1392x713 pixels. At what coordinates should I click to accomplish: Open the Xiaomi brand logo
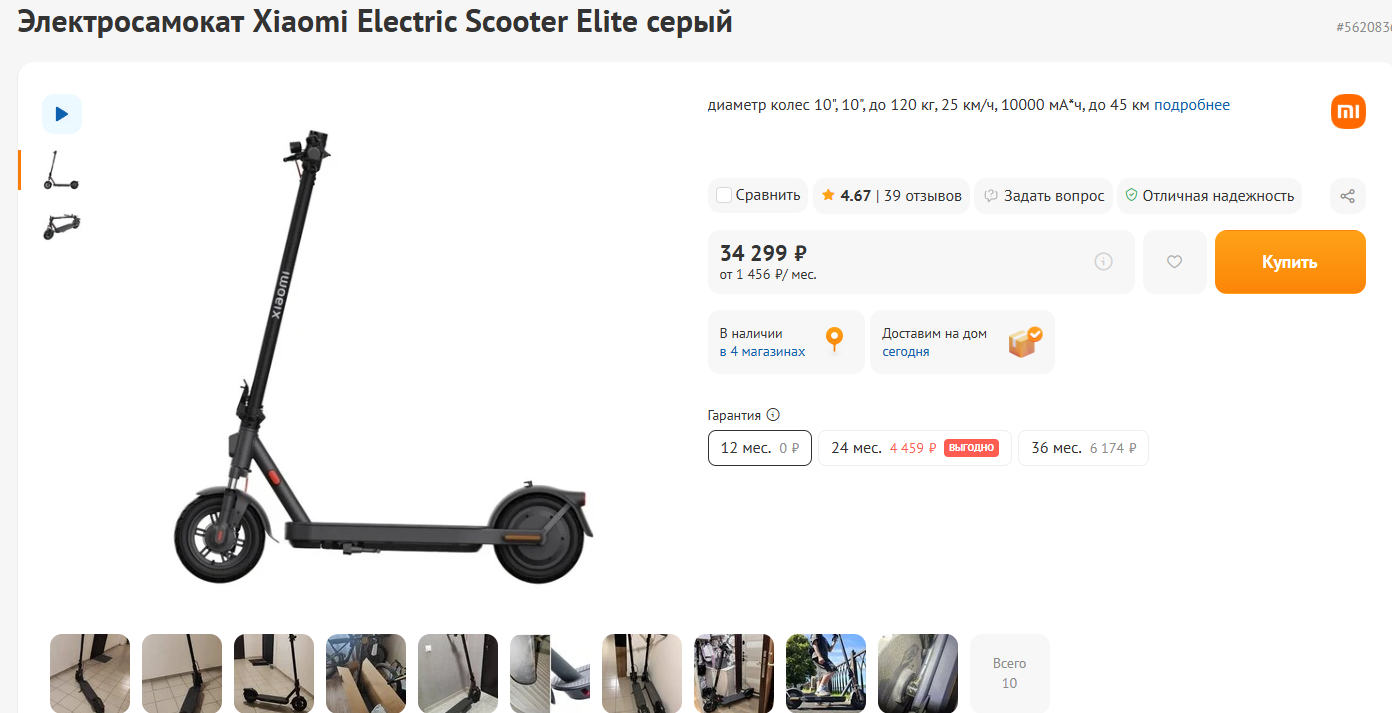point(1348,111)
